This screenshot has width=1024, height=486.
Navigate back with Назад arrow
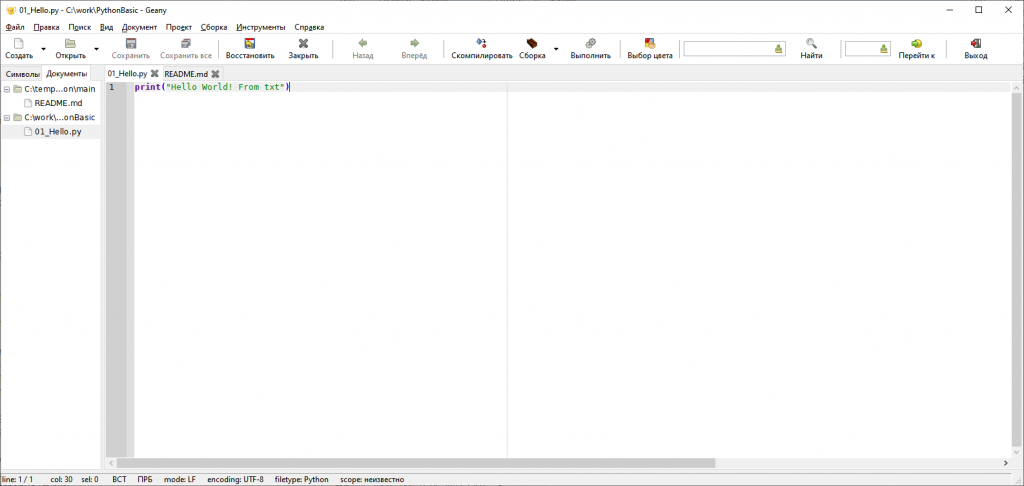(x=362, y=44)
